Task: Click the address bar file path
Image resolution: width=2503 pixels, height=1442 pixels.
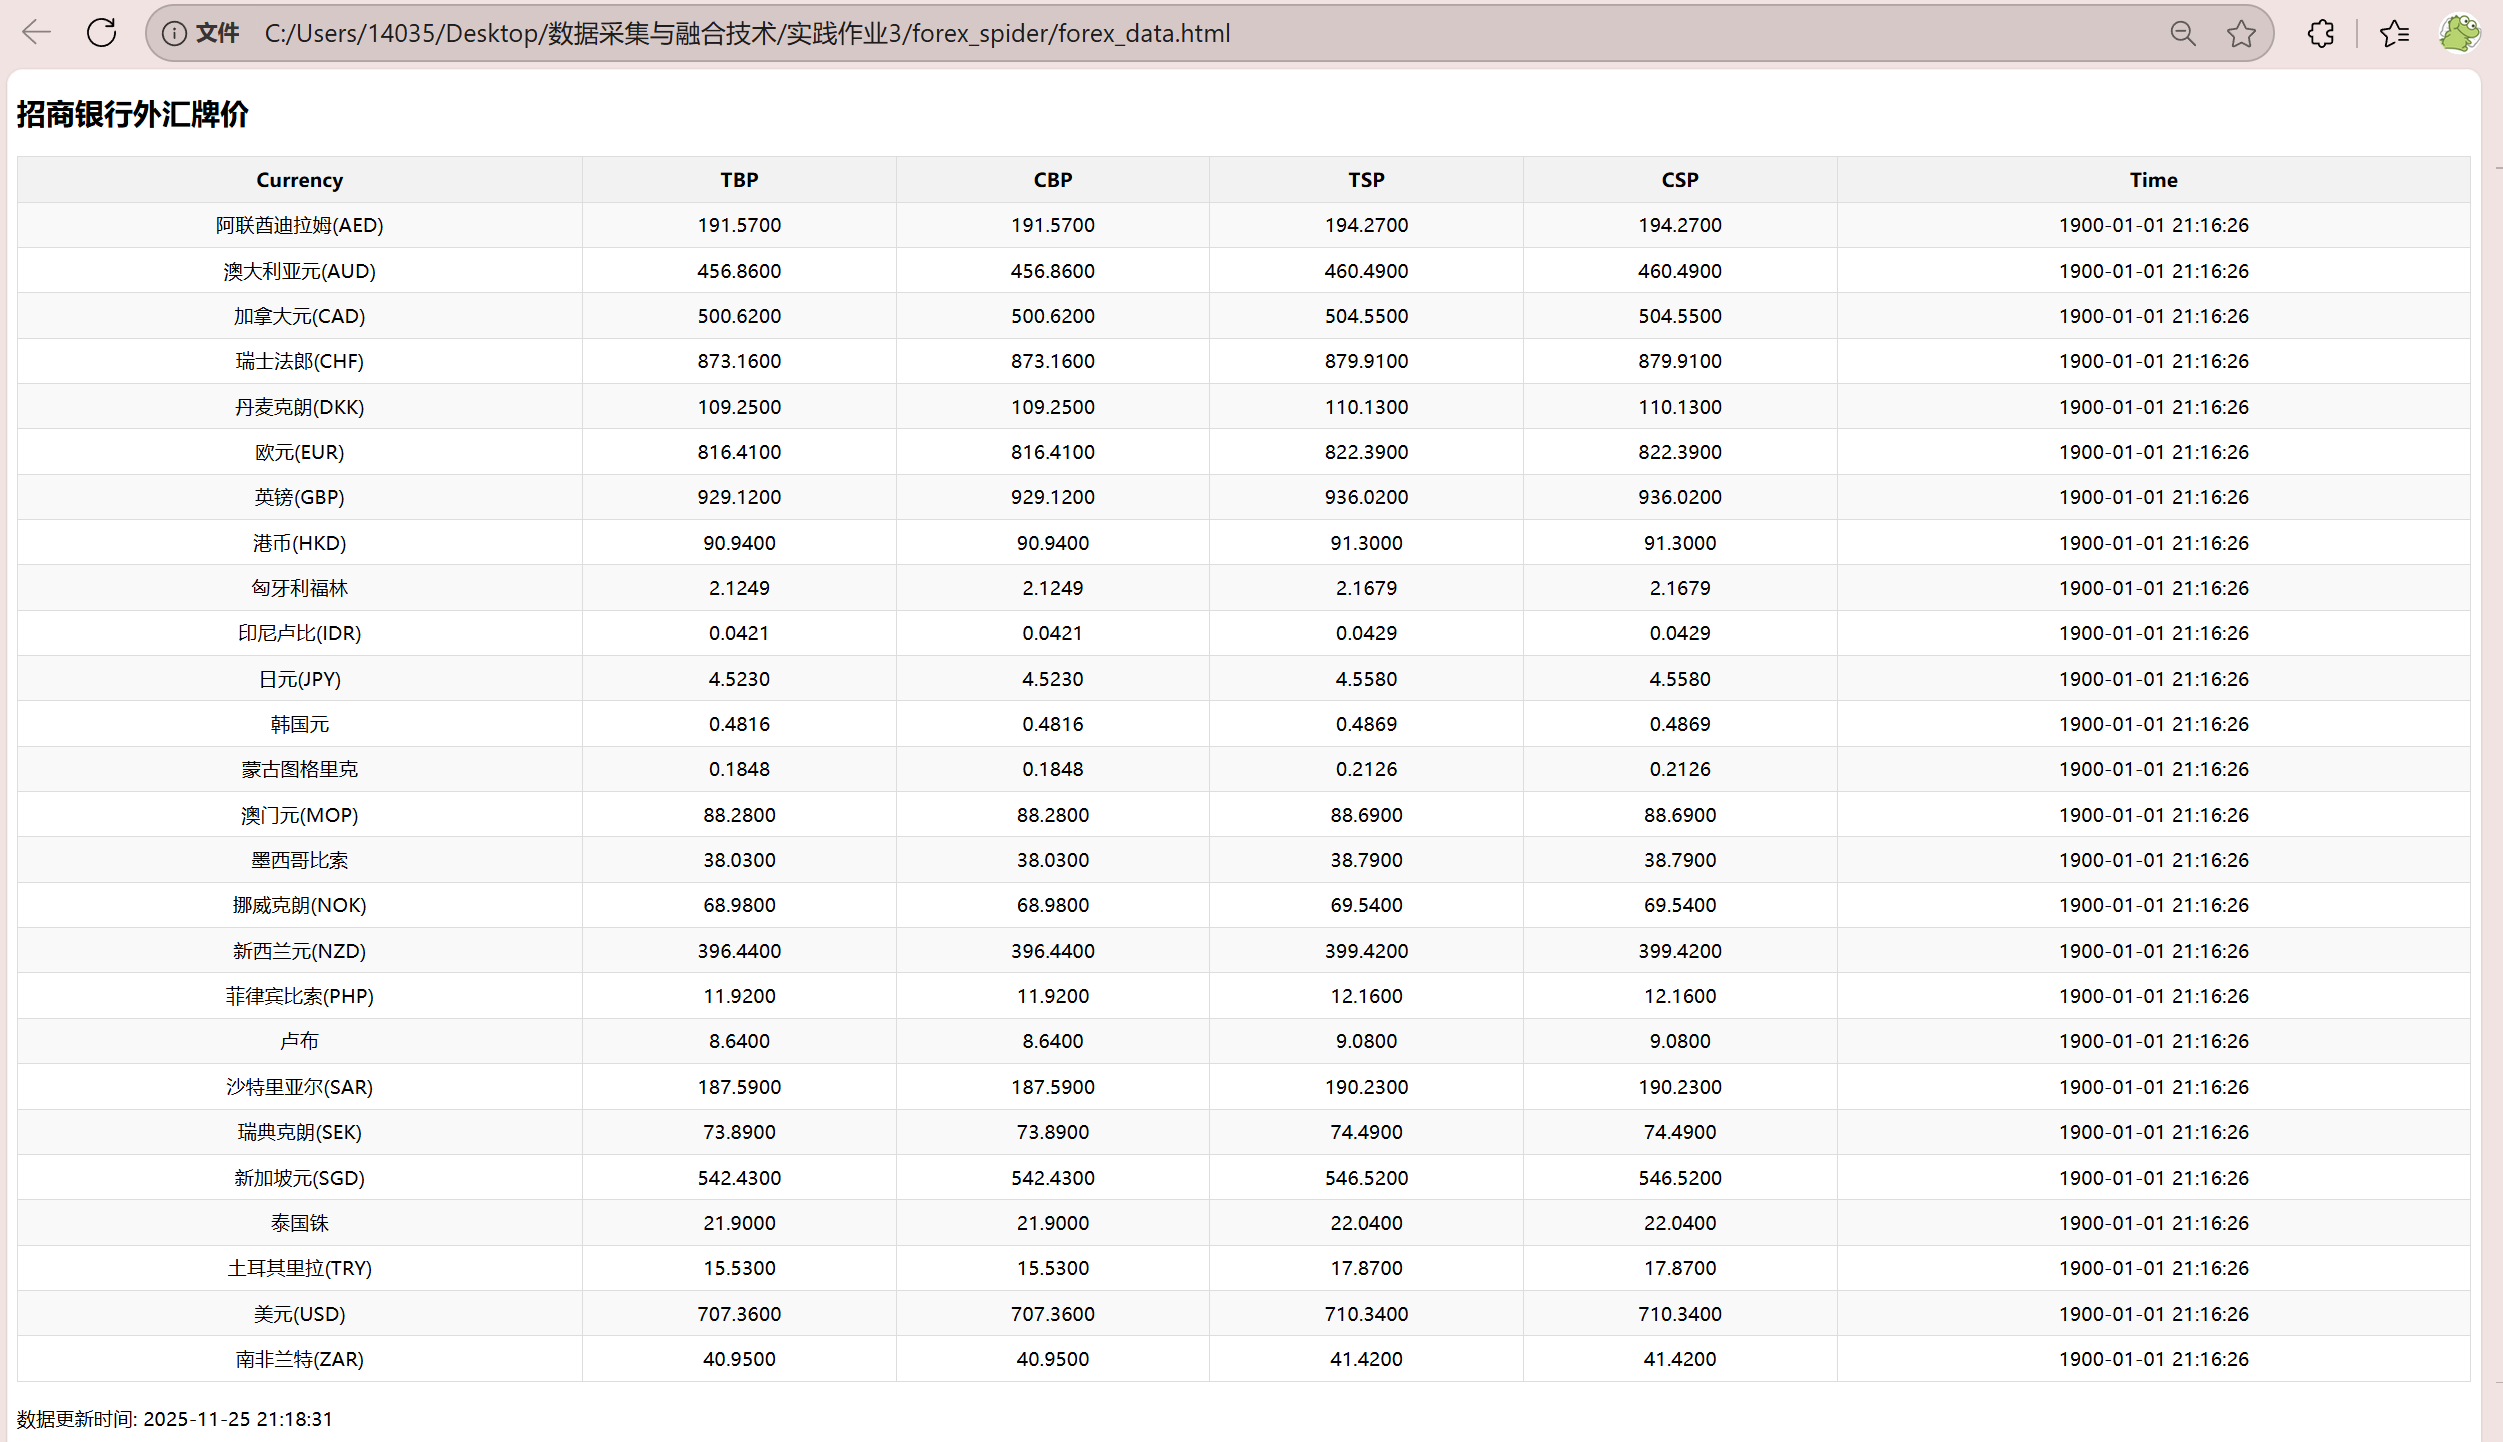Action: 746,34
